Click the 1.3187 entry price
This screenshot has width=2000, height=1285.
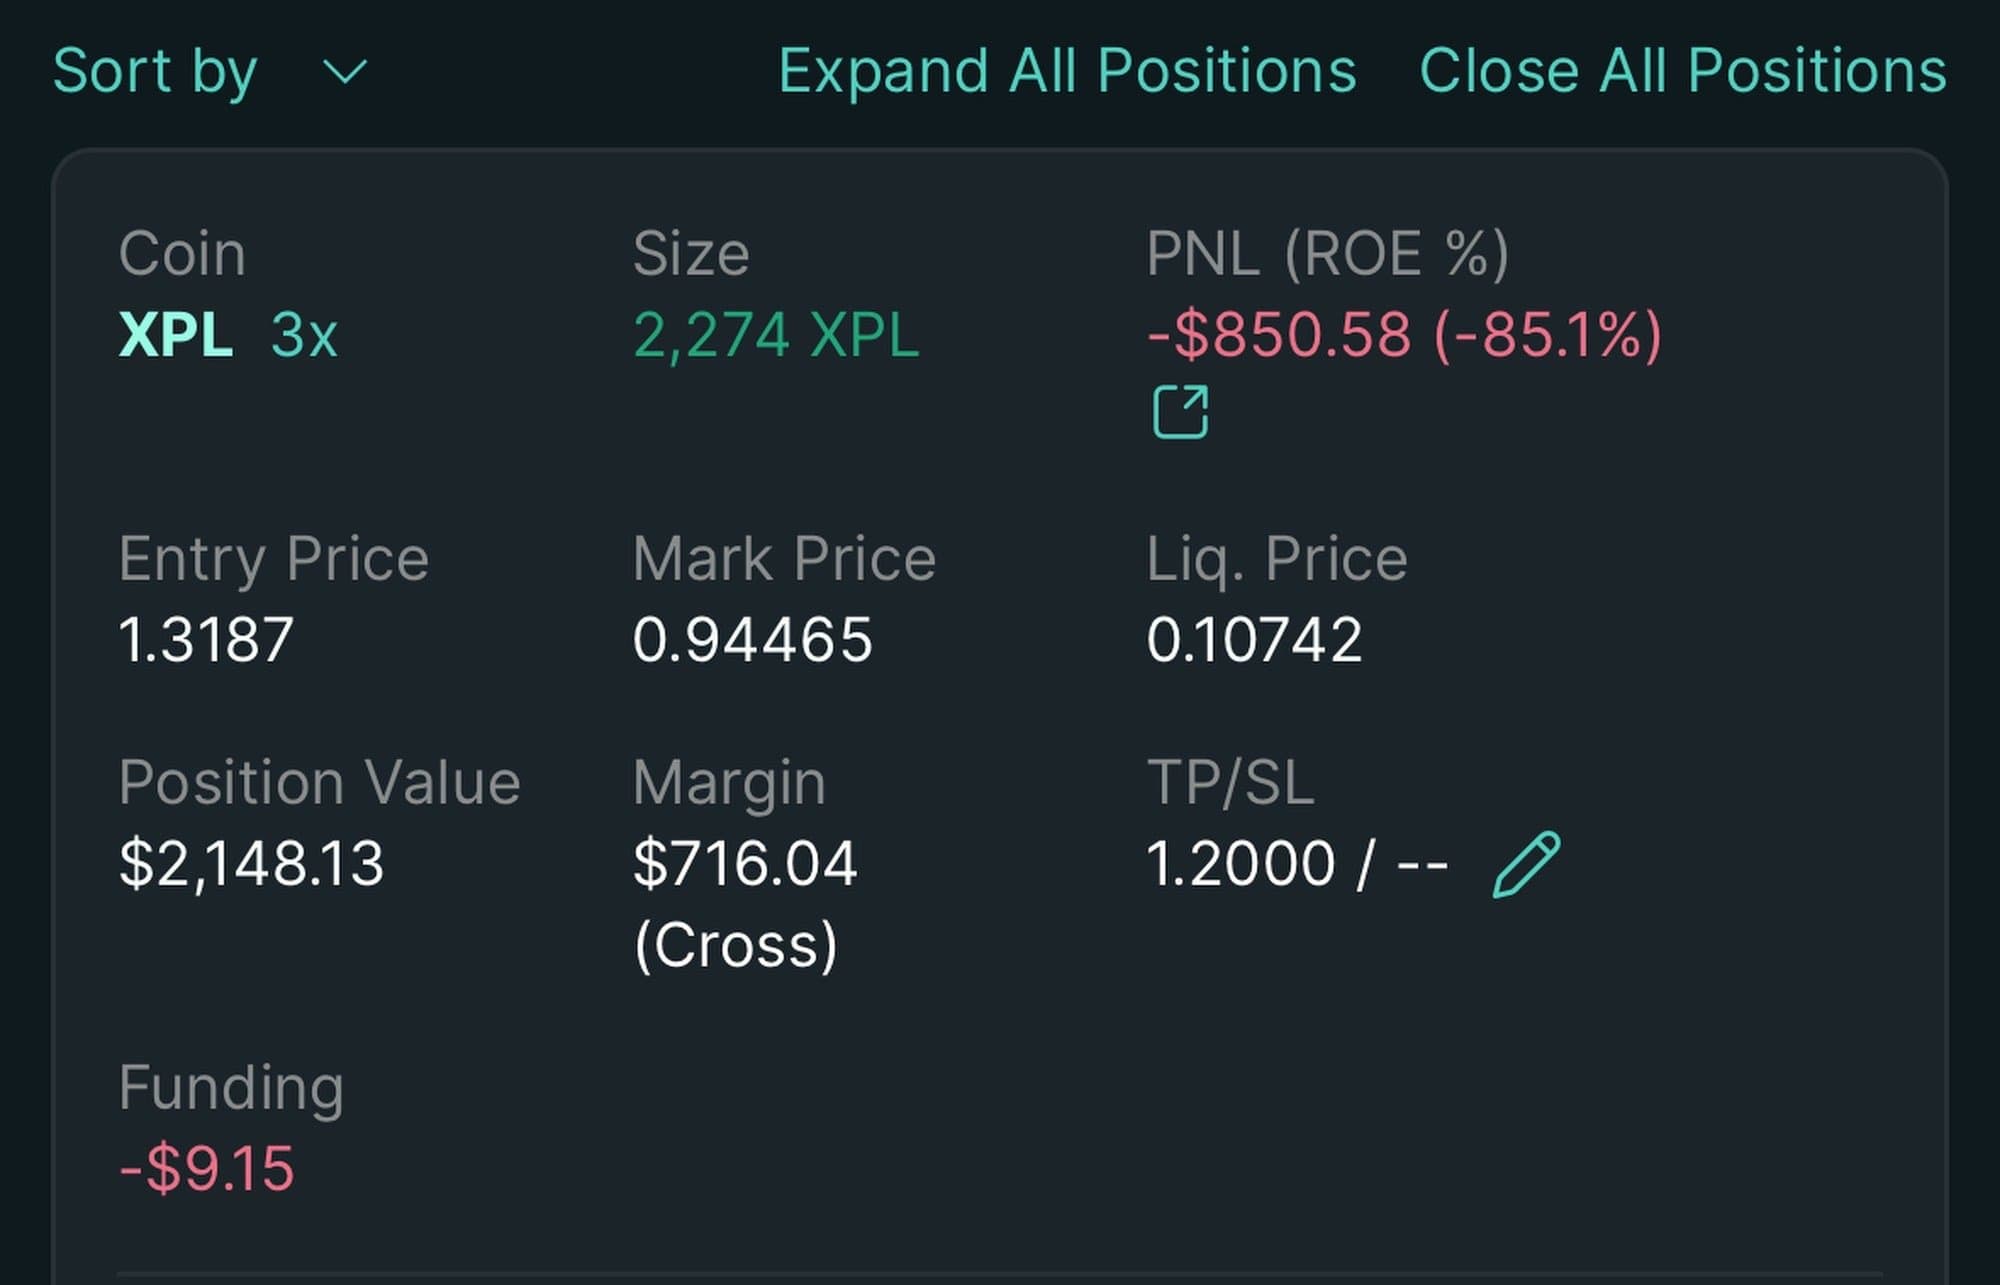[x=206, y=640]
